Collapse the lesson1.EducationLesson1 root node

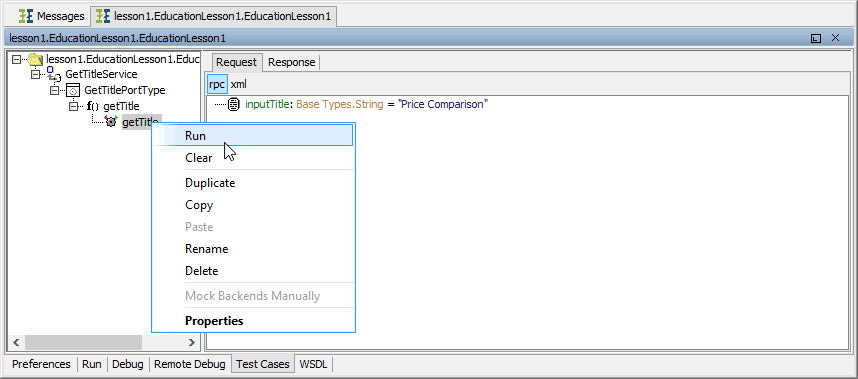pos(16,59)
